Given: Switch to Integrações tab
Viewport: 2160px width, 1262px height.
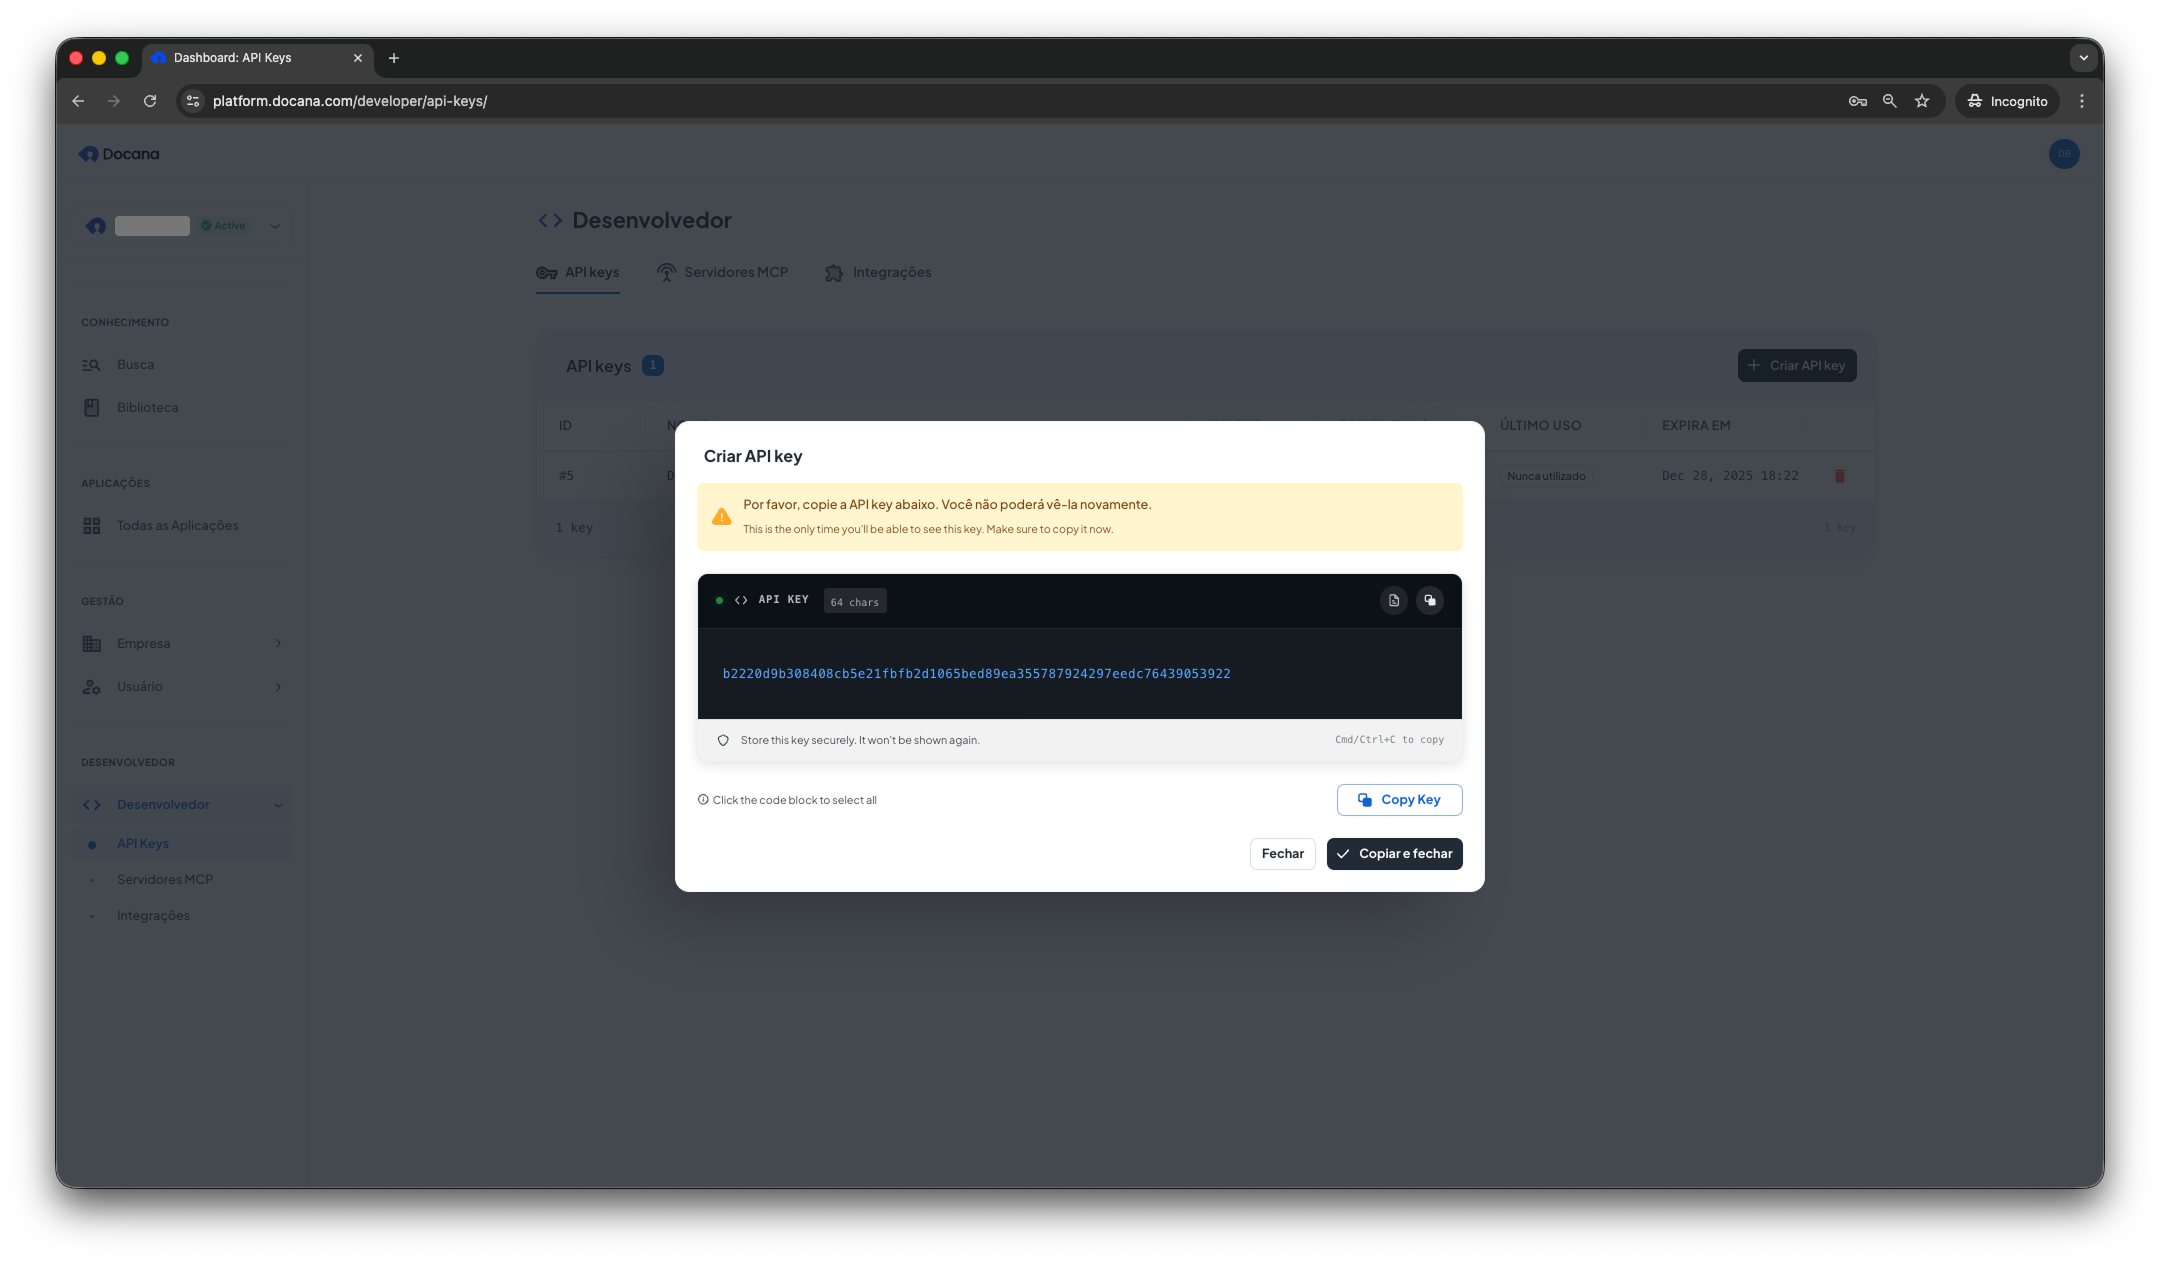Looking at the screenshot, I should pos(878,273).
